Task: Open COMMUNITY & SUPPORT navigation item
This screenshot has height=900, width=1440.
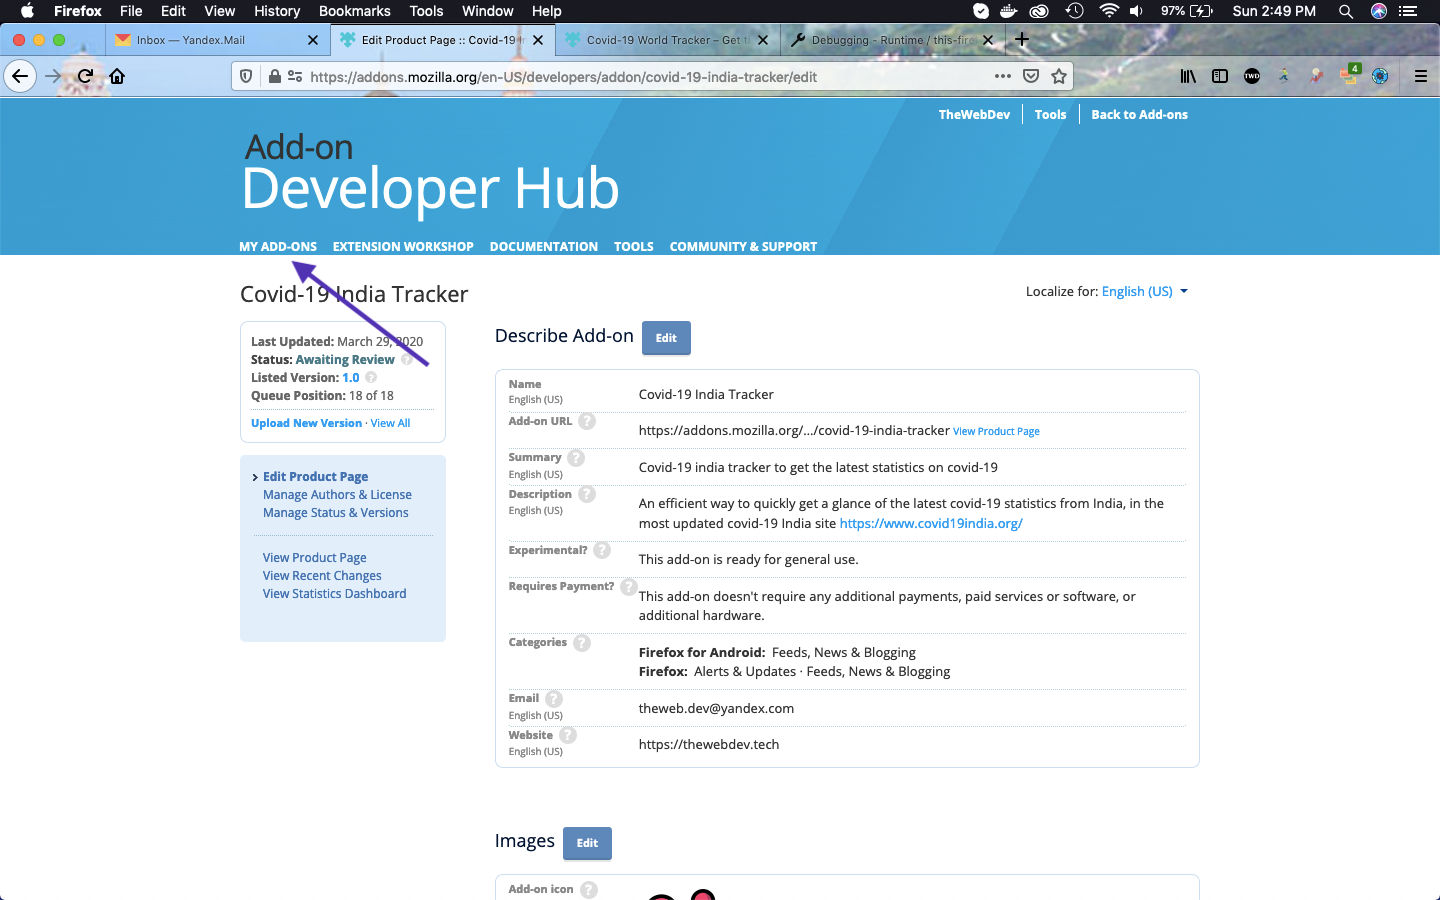Action: [743, 246]
